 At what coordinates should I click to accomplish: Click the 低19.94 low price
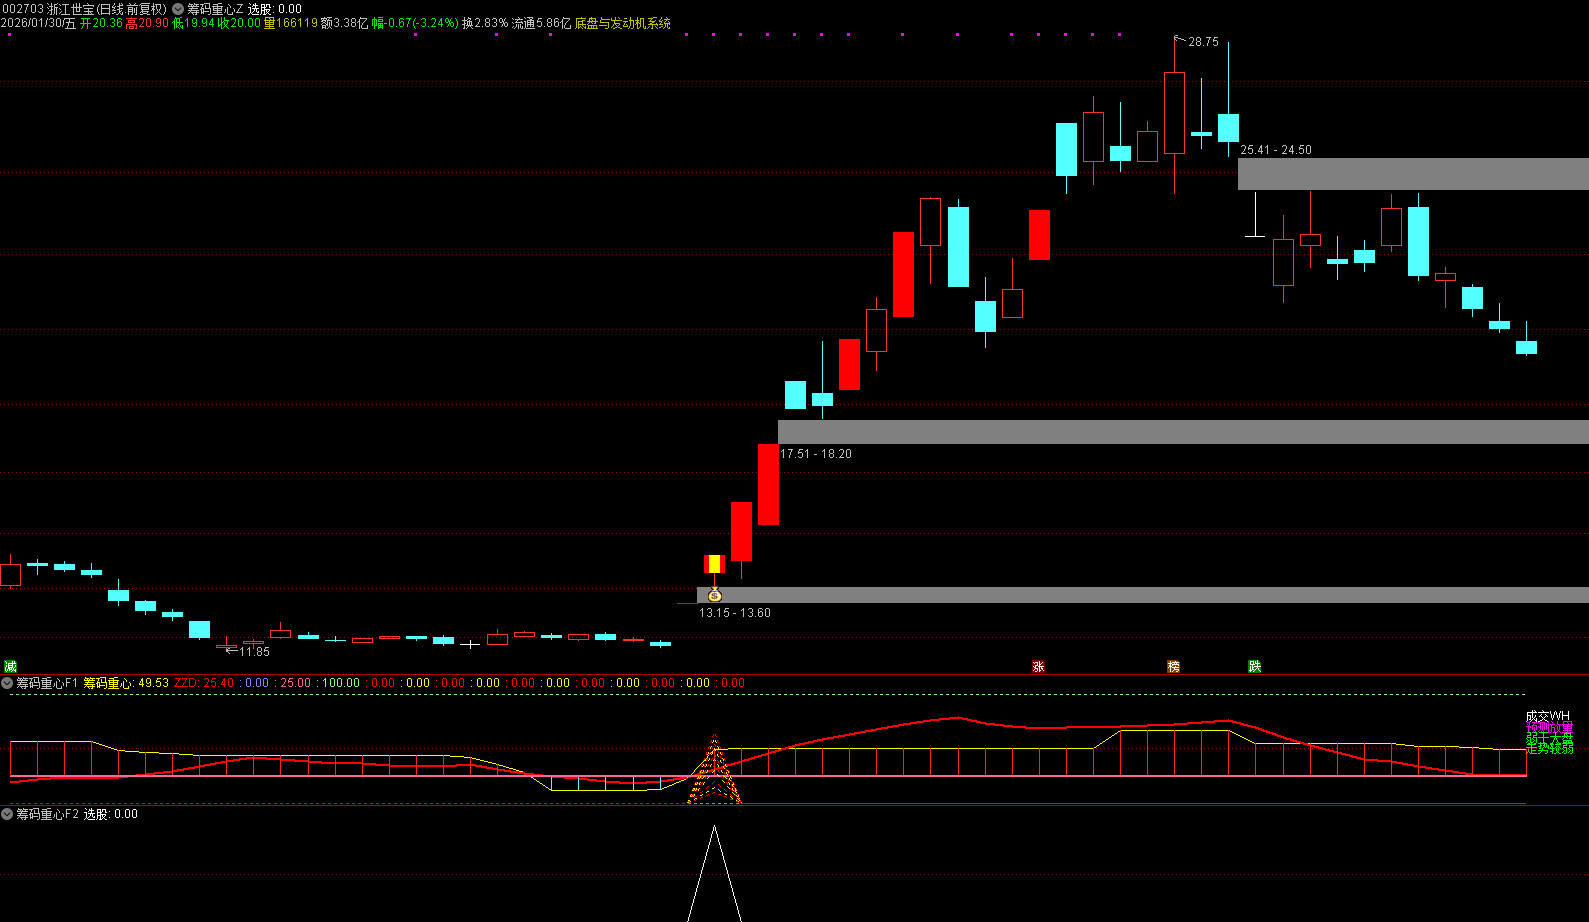click(193, 23)
